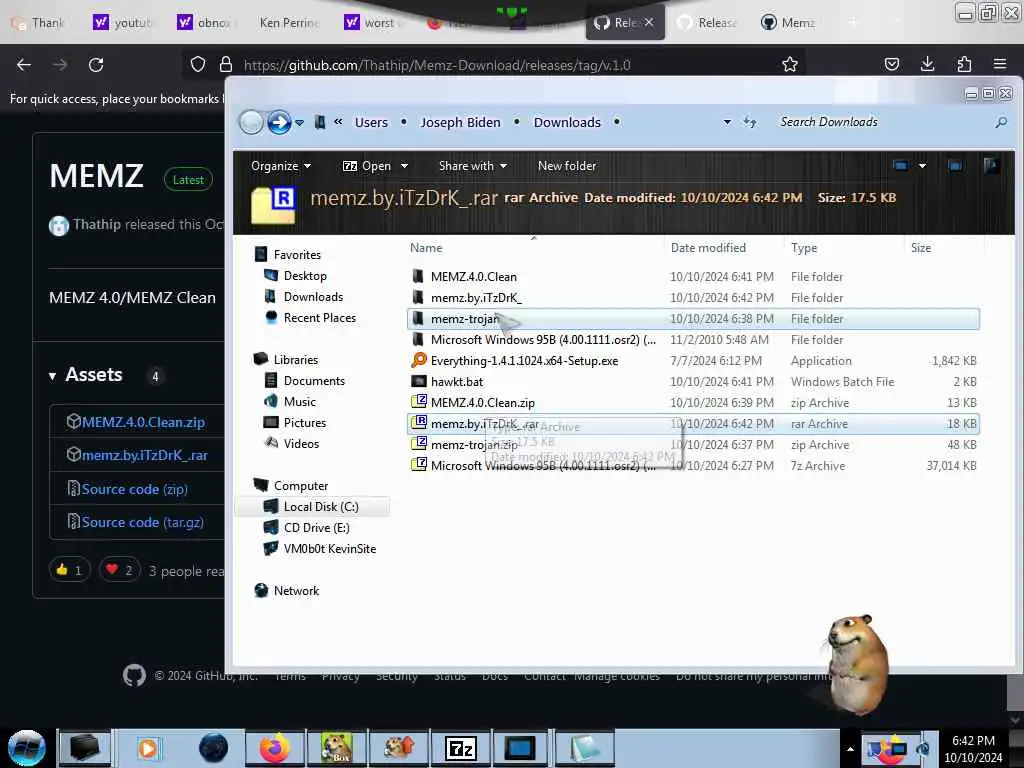Download Source code (zip) link
The height and width of the screenshot is (768, 1024).
coord(135,489)
